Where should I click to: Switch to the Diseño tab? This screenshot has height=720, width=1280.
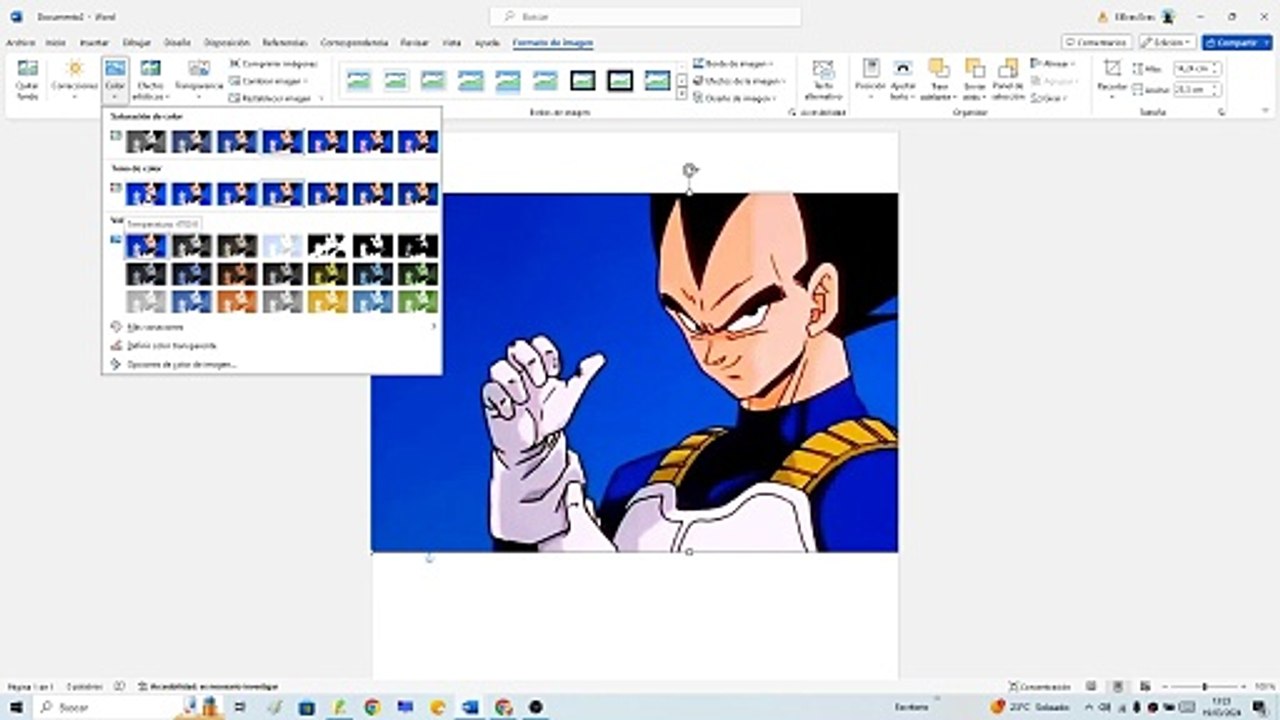coord(177,43)
